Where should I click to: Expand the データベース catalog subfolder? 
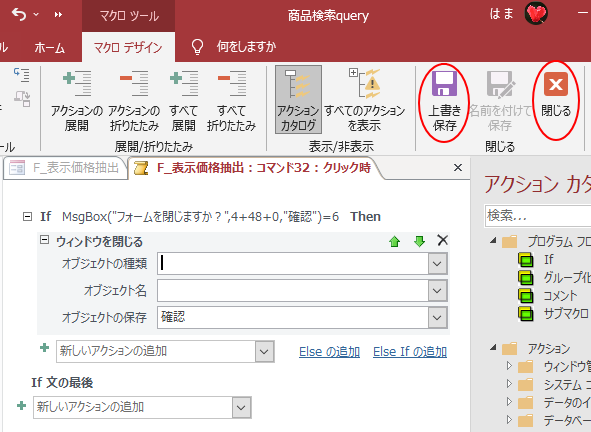pos(509,419)
